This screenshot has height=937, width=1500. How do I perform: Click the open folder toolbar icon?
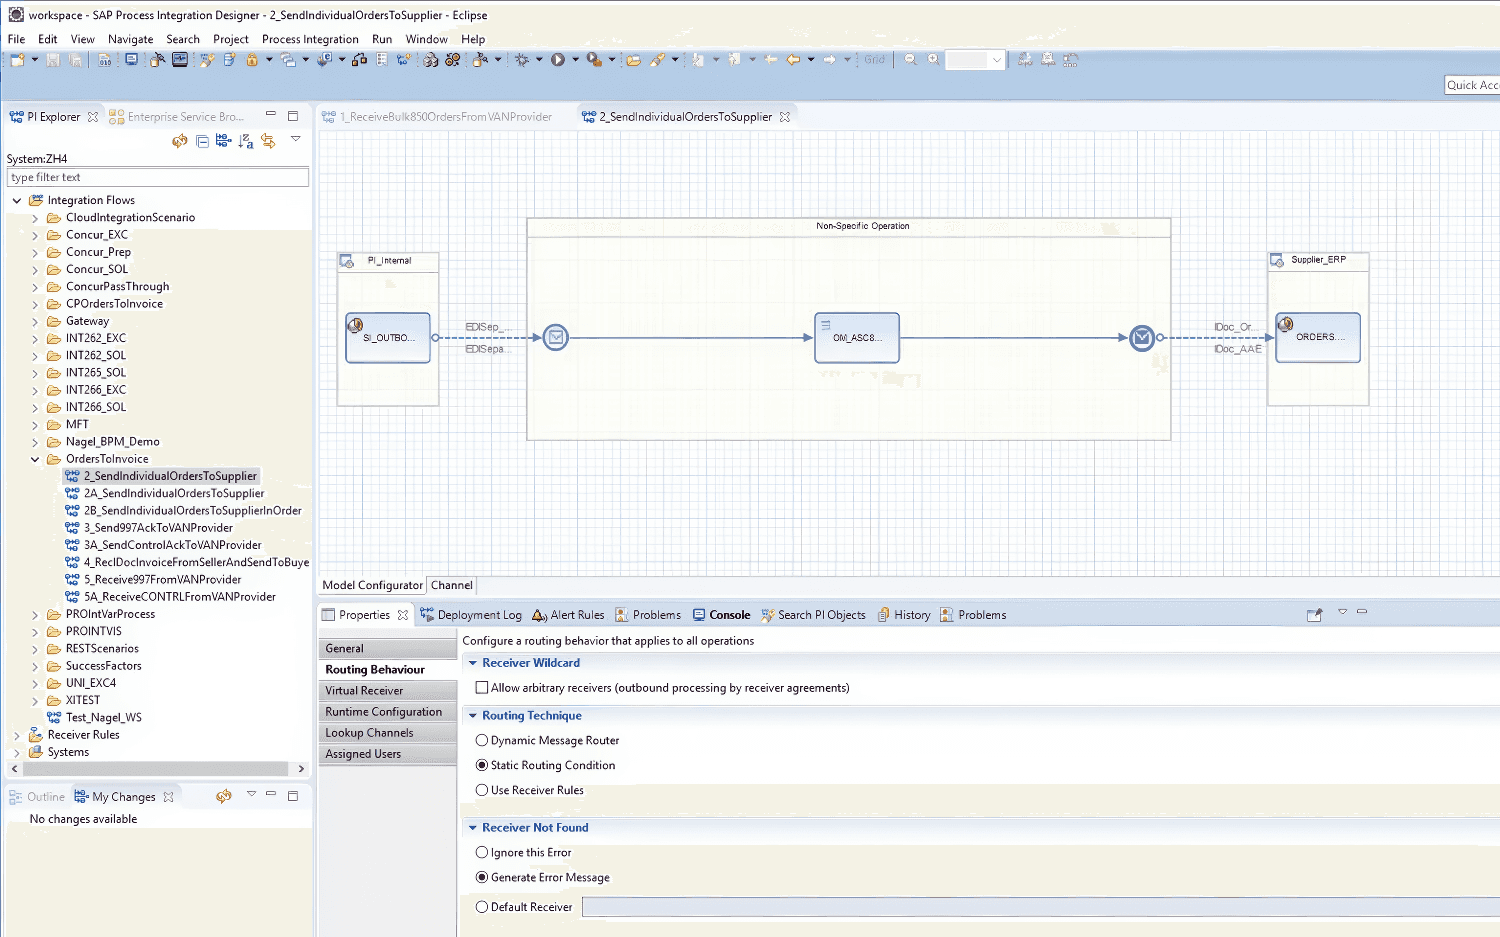click(x=634, y=60)
